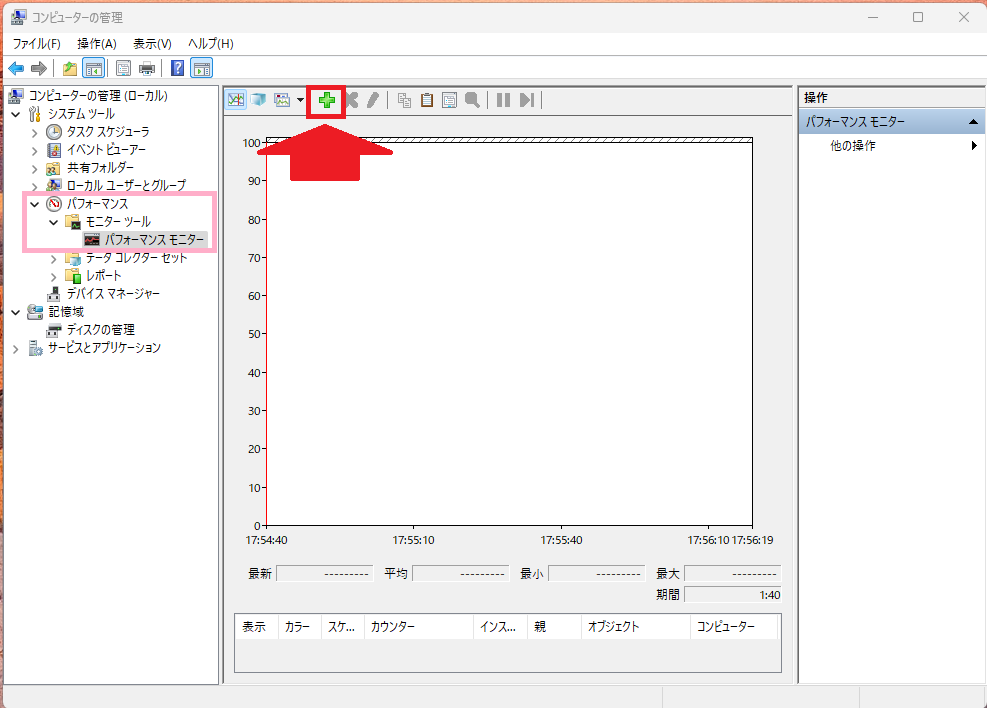The height and width of the screenshot is (708, 987).
Task: Click the カウンター column header
Action: pos(418,627)
